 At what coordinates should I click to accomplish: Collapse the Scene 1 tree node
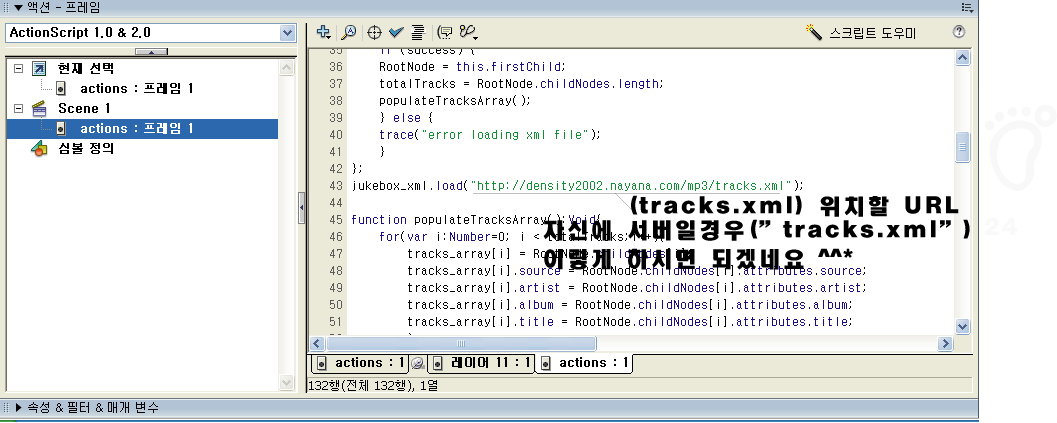(x=19, y=108)
